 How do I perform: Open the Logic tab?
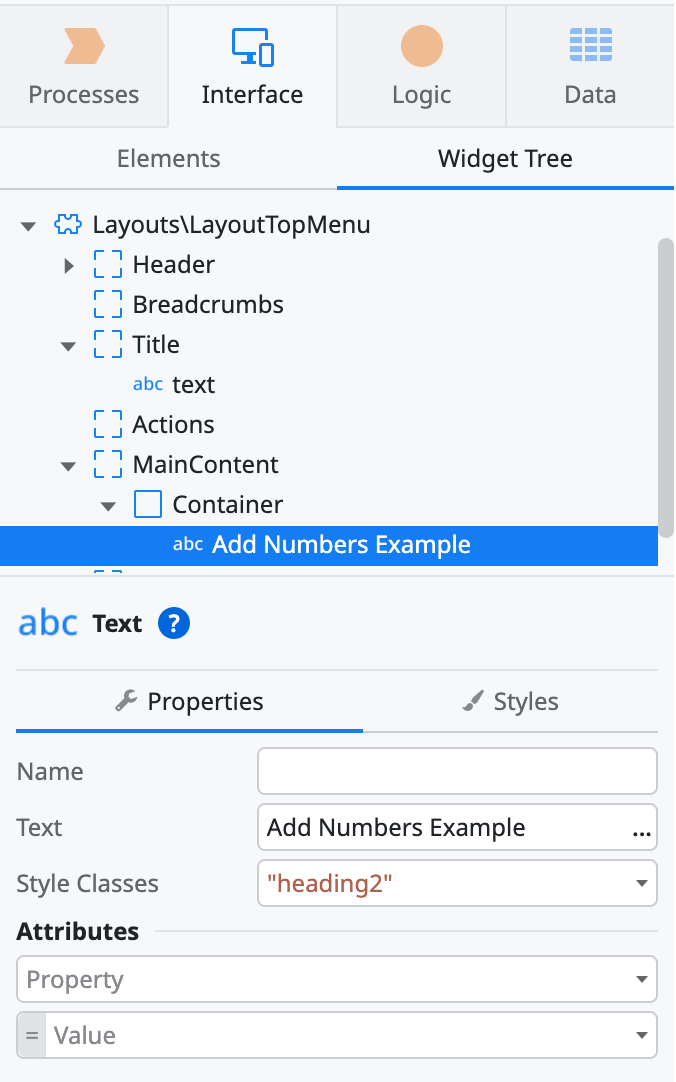click(x=421, y=67)
